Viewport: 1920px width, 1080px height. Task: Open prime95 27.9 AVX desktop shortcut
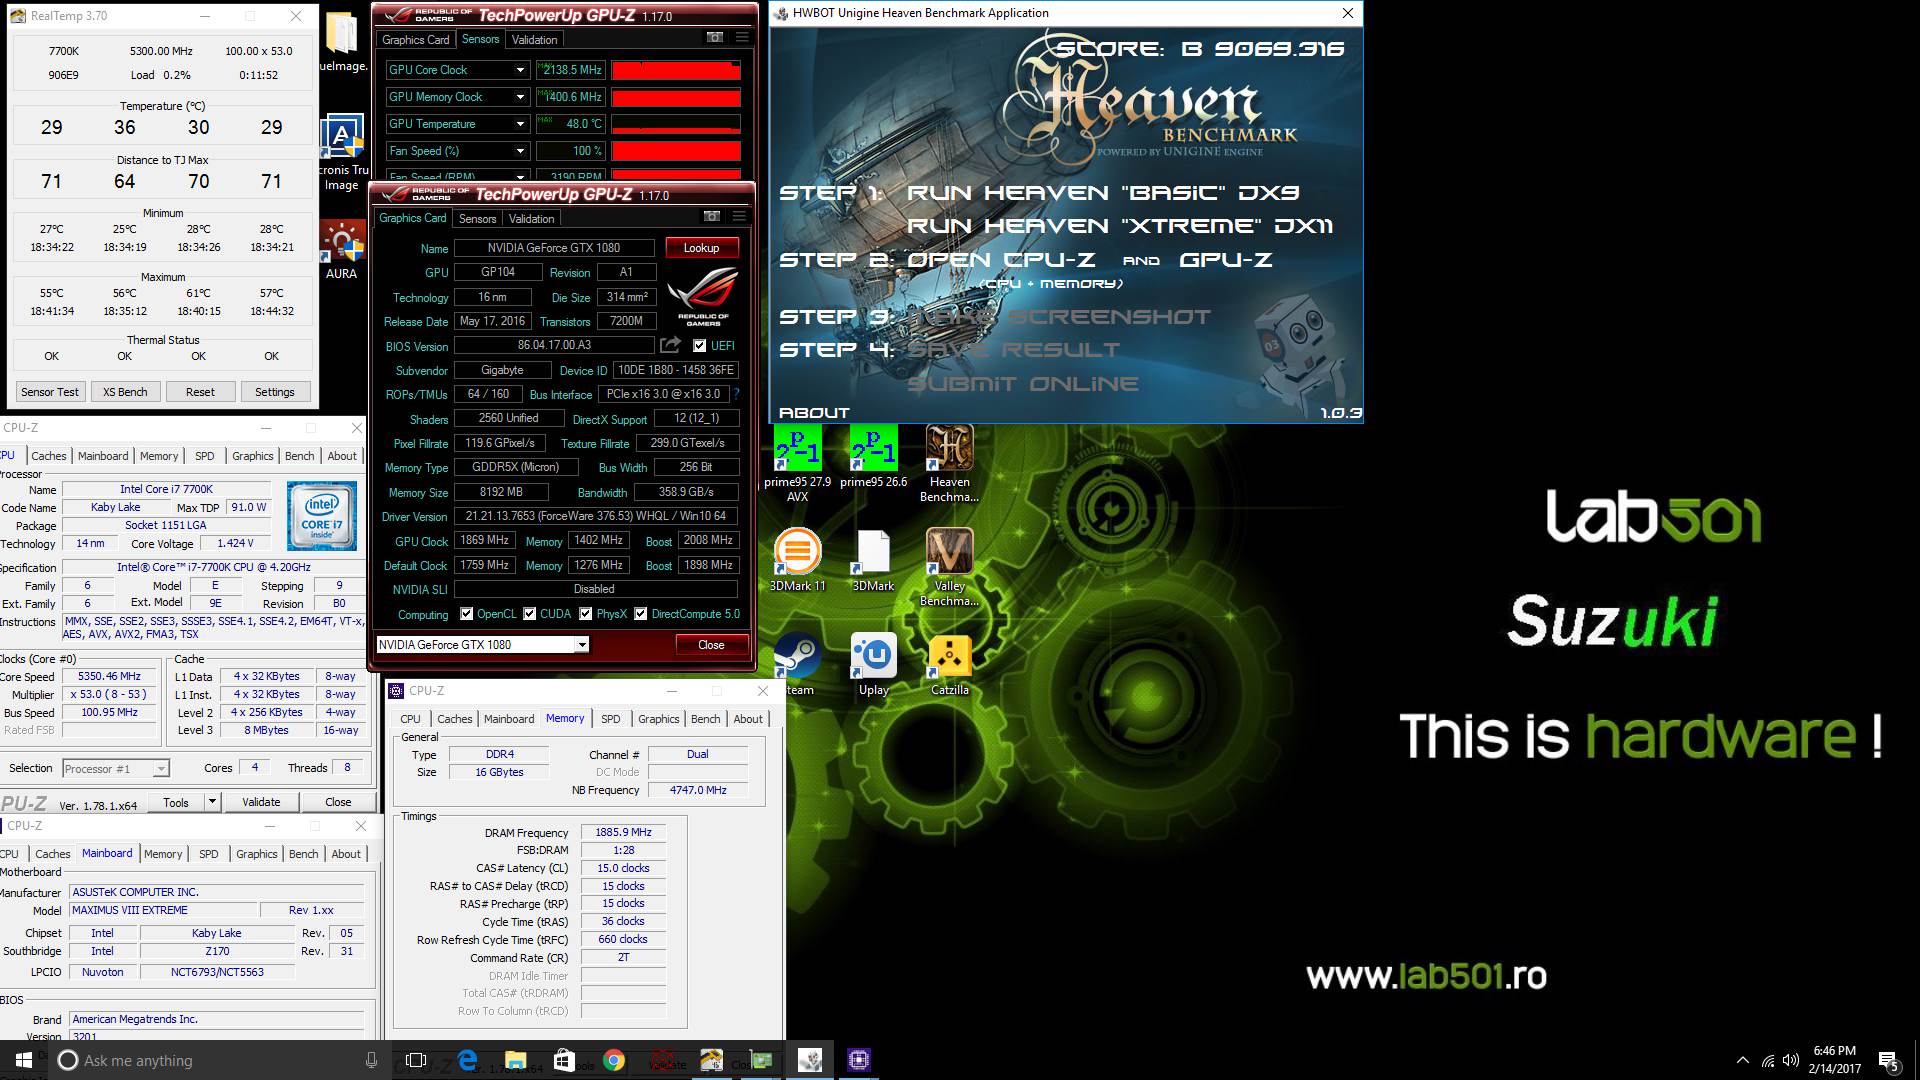797,463
